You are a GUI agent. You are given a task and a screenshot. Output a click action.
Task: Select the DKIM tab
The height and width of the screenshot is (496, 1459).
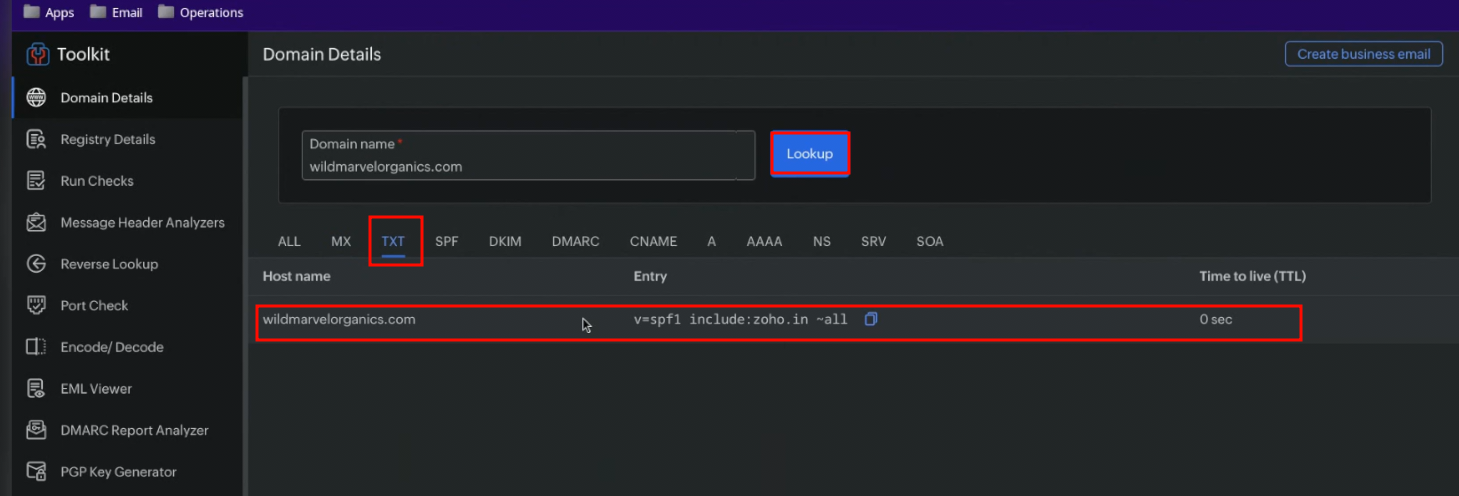pyautogui.click(x=505, y=241)
